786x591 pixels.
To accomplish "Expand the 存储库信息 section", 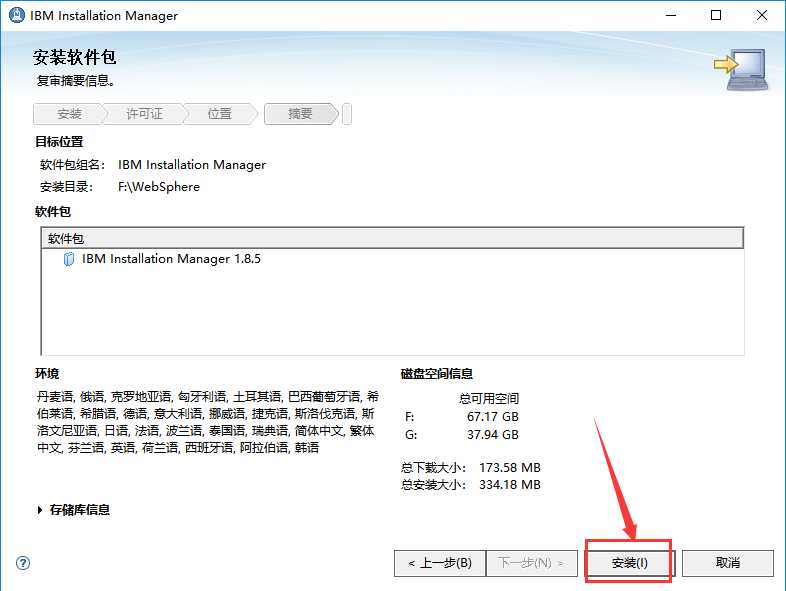I will pos(40,510).
